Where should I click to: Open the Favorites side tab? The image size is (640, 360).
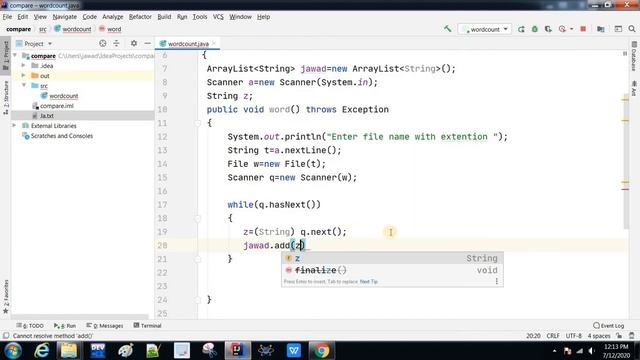point(6,296)
